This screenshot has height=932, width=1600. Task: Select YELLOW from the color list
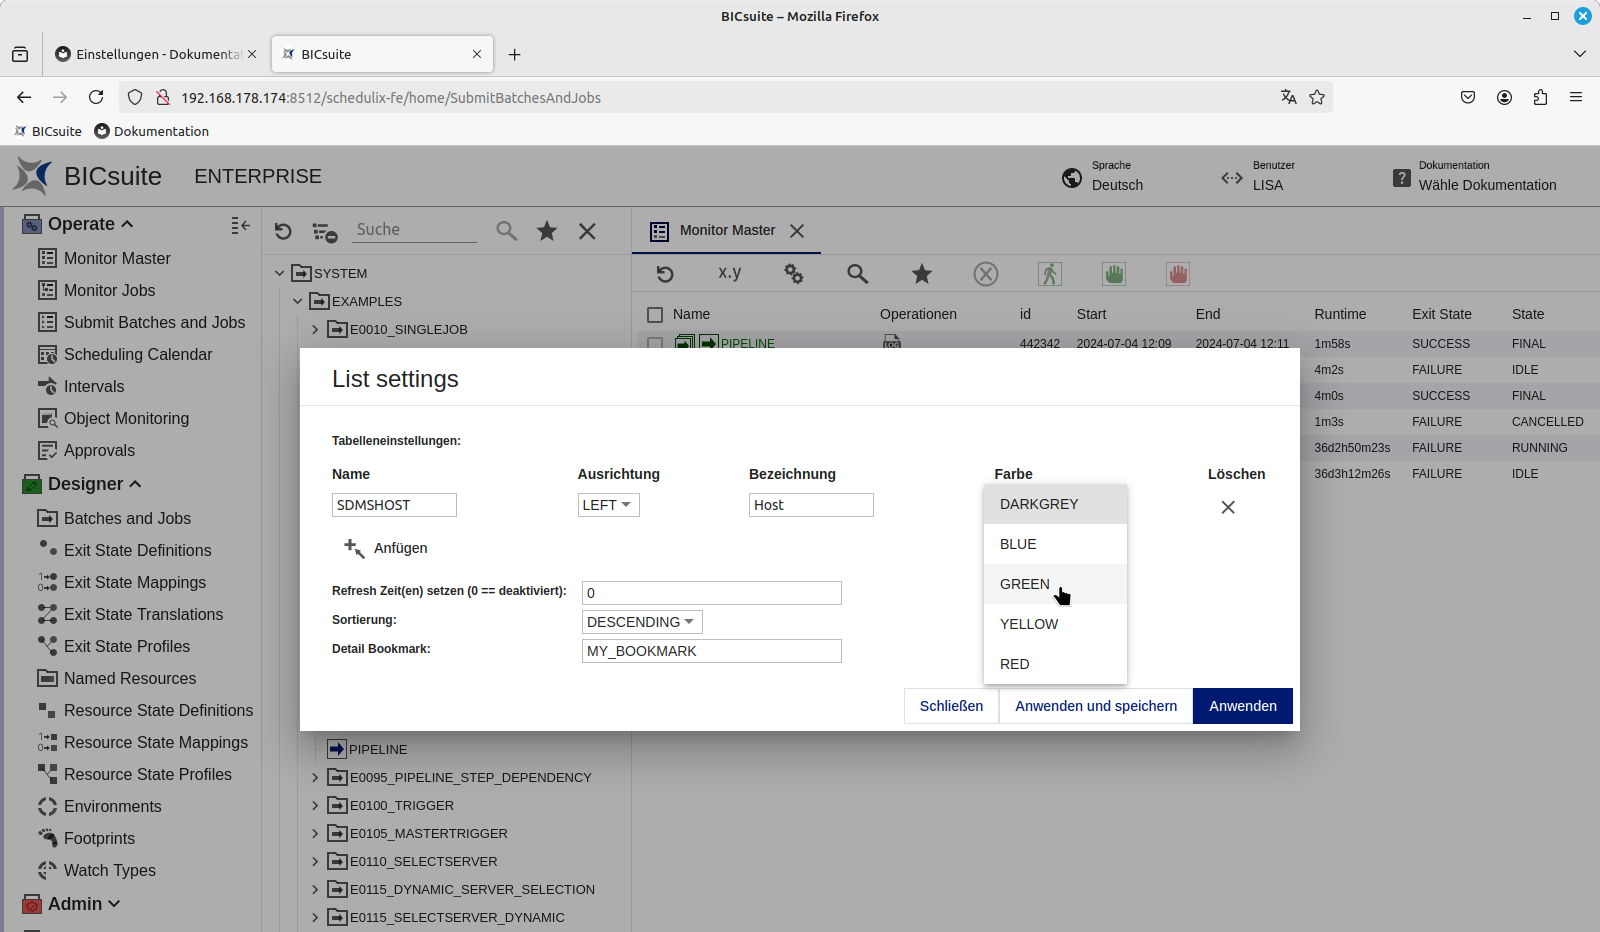[1029, 624]
